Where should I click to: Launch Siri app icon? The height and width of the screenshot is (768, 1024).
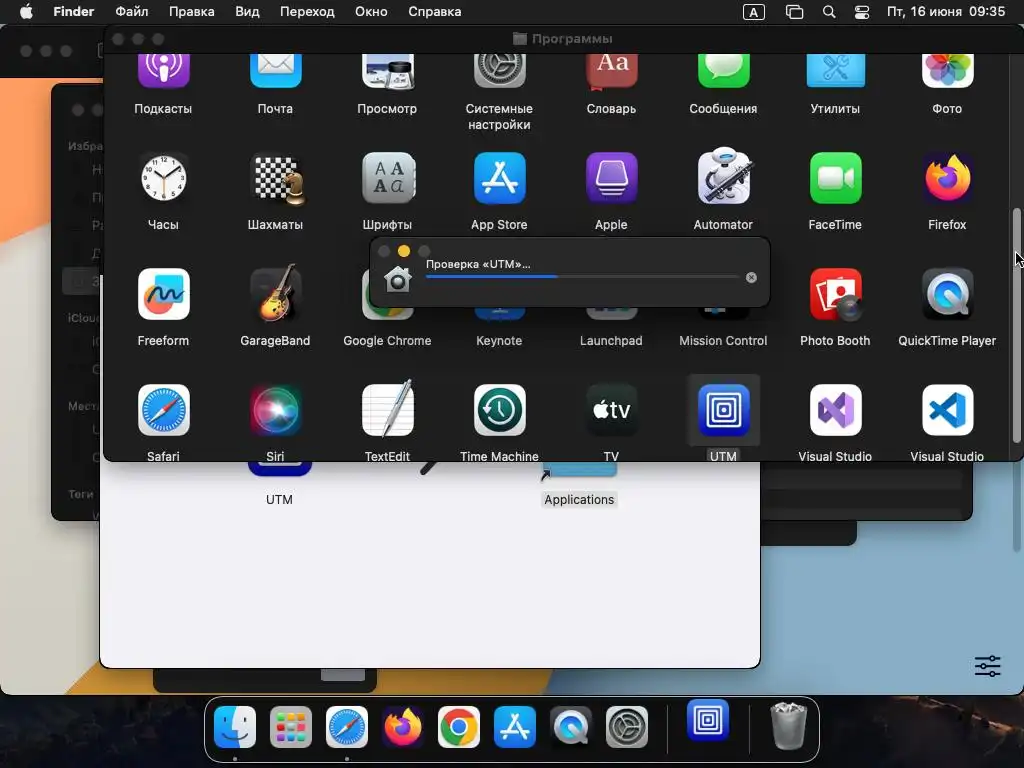point(276,410)
